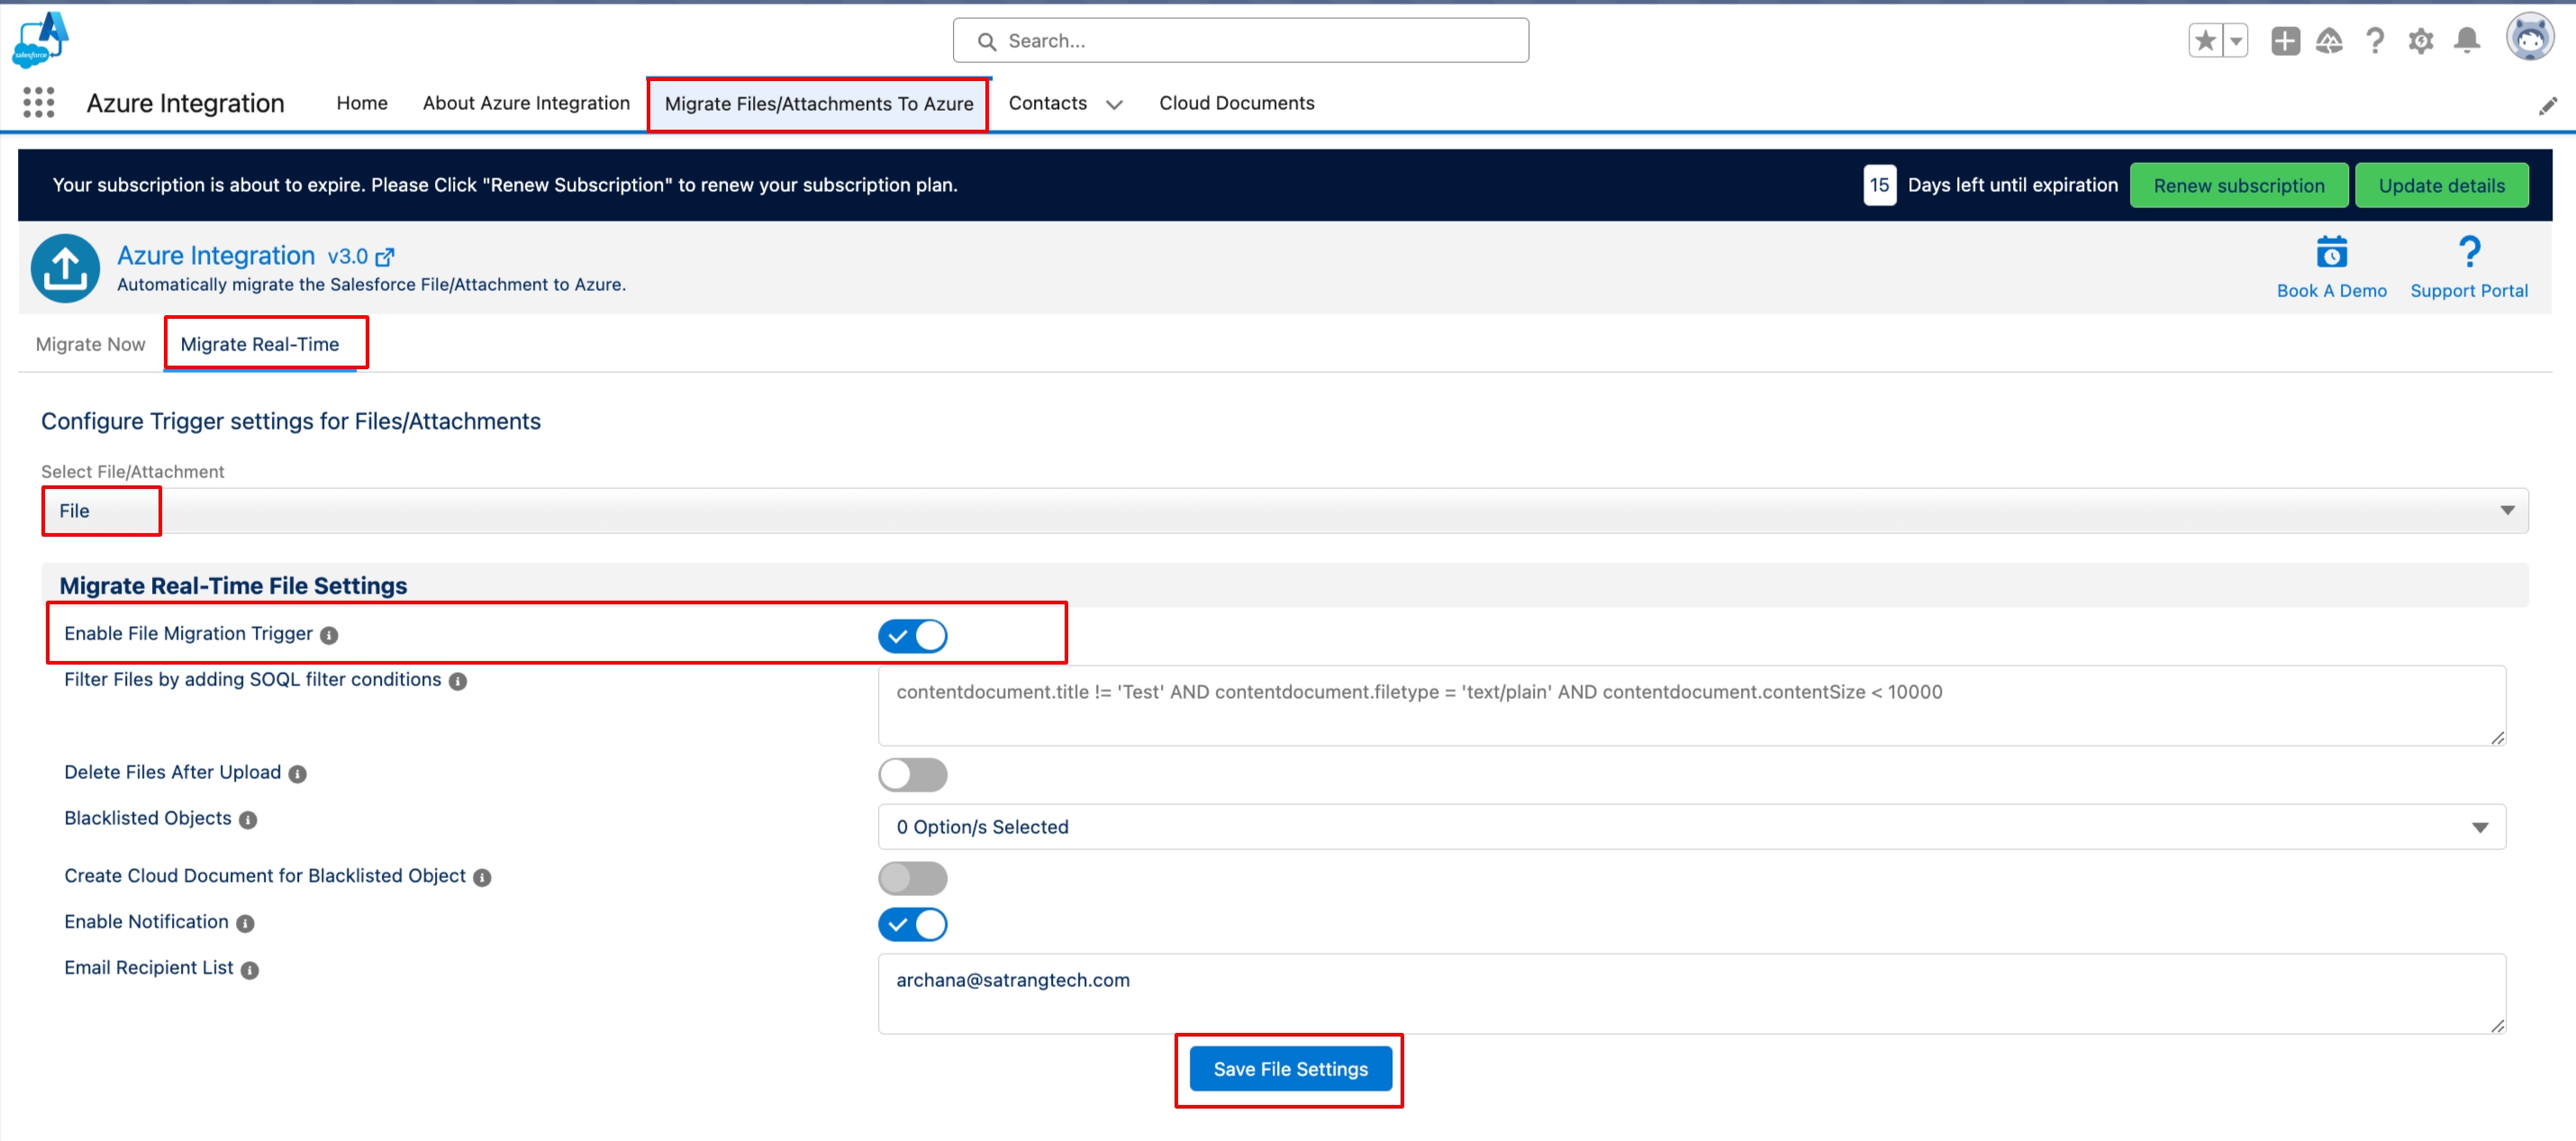Disable the Enable File Migration Trigger toggle
The image size is (2576, 1141).
click(912, 636)
